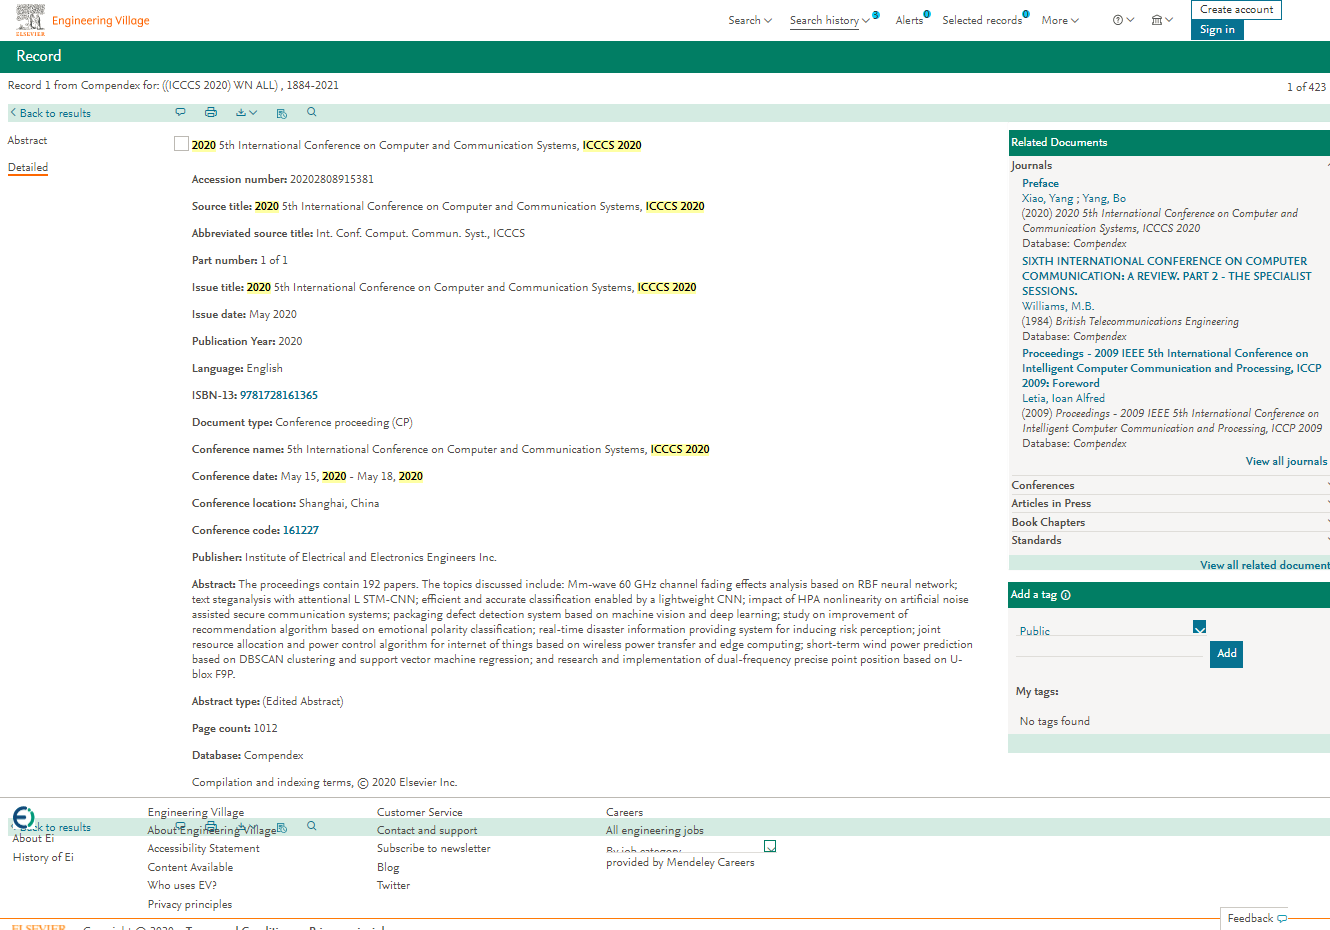Select the record checkbox beside the title
1330x930 pixels.
[181, 144]
